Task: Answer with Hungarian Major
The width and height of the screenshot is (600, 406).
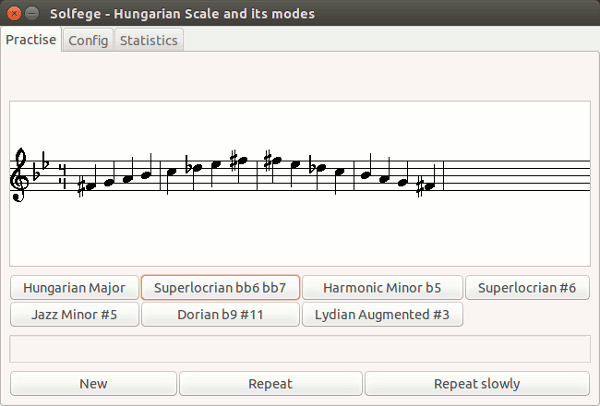Action: click(75, 288)
